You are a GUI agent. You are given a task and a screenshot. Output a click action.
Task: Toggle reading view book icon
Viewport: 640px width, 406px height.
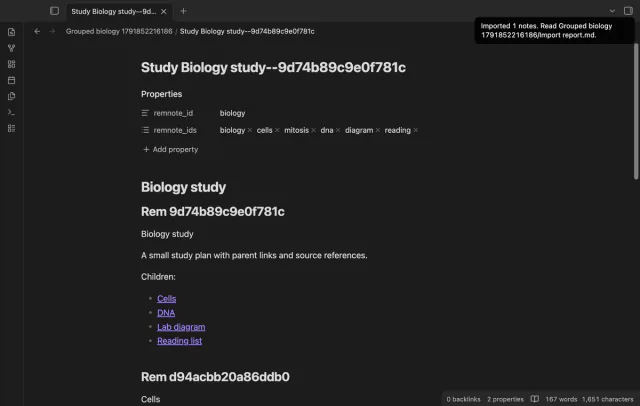535,399
